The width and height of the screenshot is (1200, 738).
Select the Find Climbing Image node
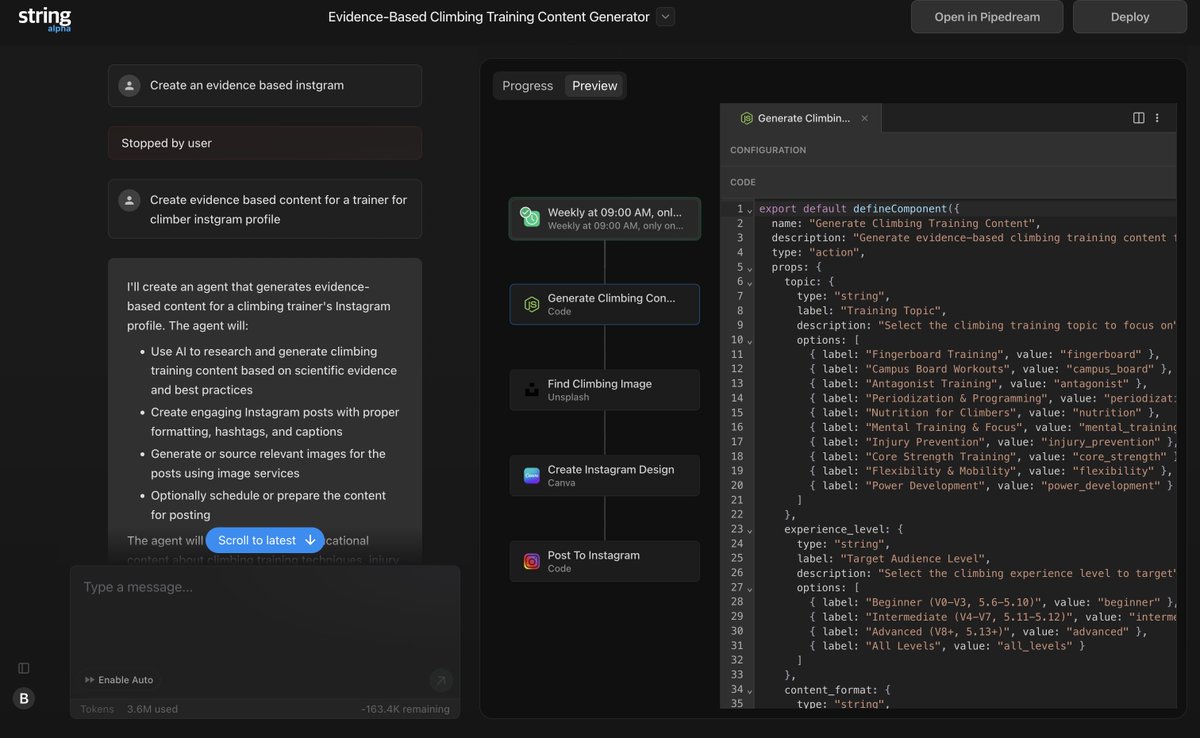[605, 390]
